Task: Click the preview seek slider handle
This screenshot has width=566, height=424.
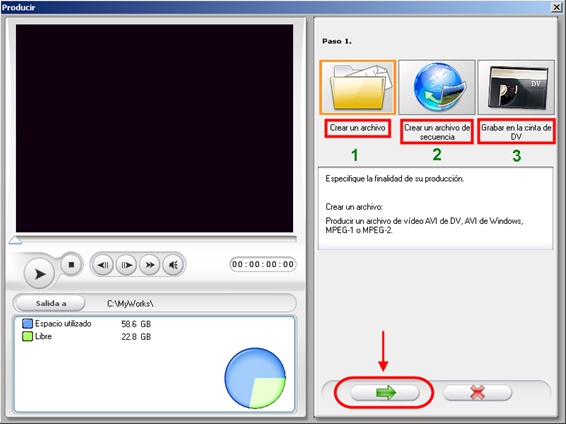Action: point(15,240)
